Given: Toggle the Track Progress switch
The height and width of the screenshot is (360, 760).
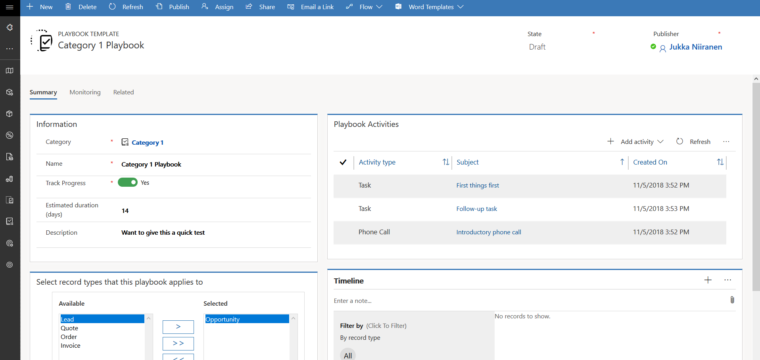Looking at the screenshot, I should (127, 183).
